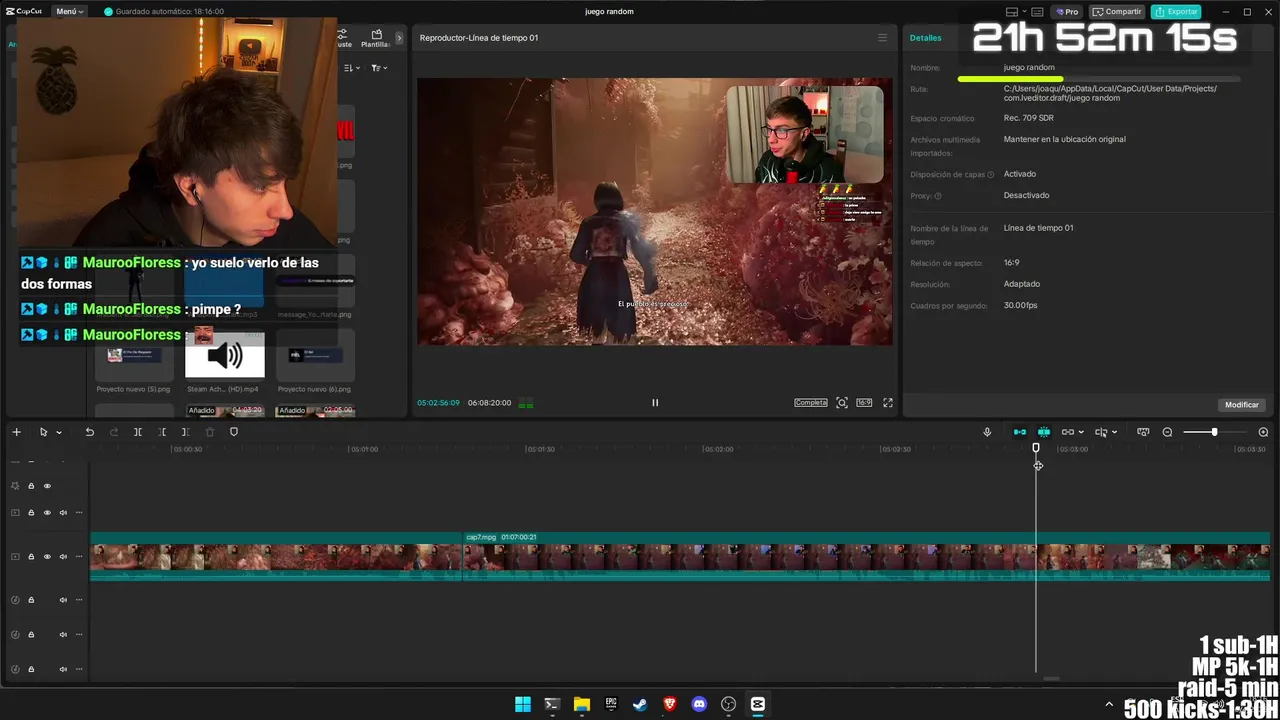Mute the upper empty video track

pos(63,513)
